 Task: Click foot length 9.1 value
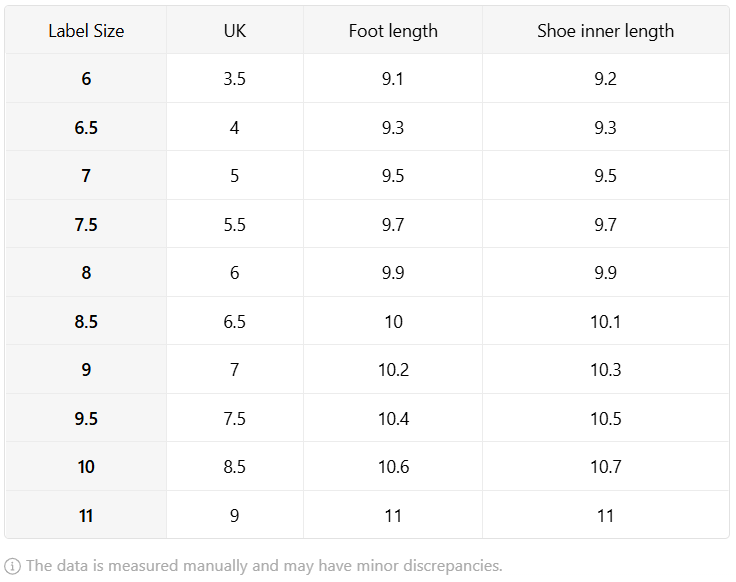[393, 79]
